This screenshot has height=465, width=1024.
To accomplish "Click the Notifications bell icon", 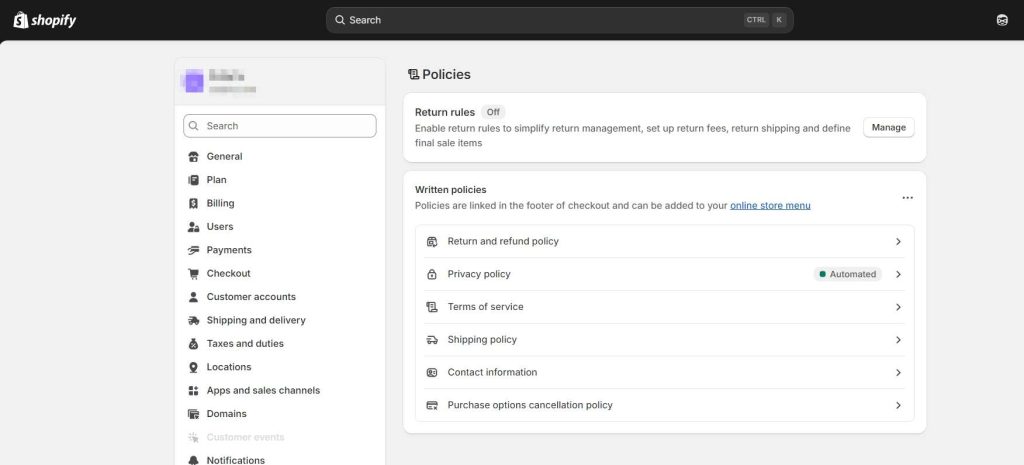I will (x=193, y=460).
